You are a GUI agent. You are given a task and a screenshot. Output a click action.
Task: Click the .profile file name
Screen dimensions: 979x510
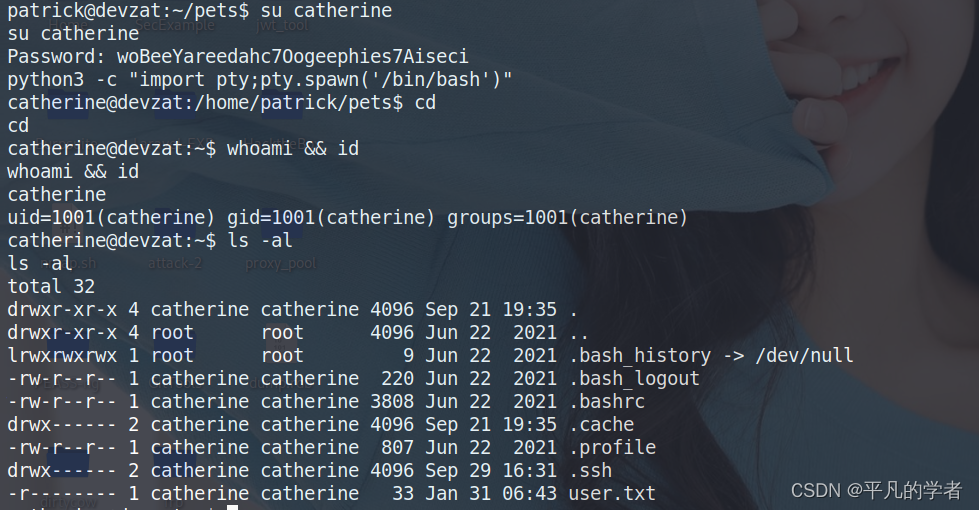[612, 448]
